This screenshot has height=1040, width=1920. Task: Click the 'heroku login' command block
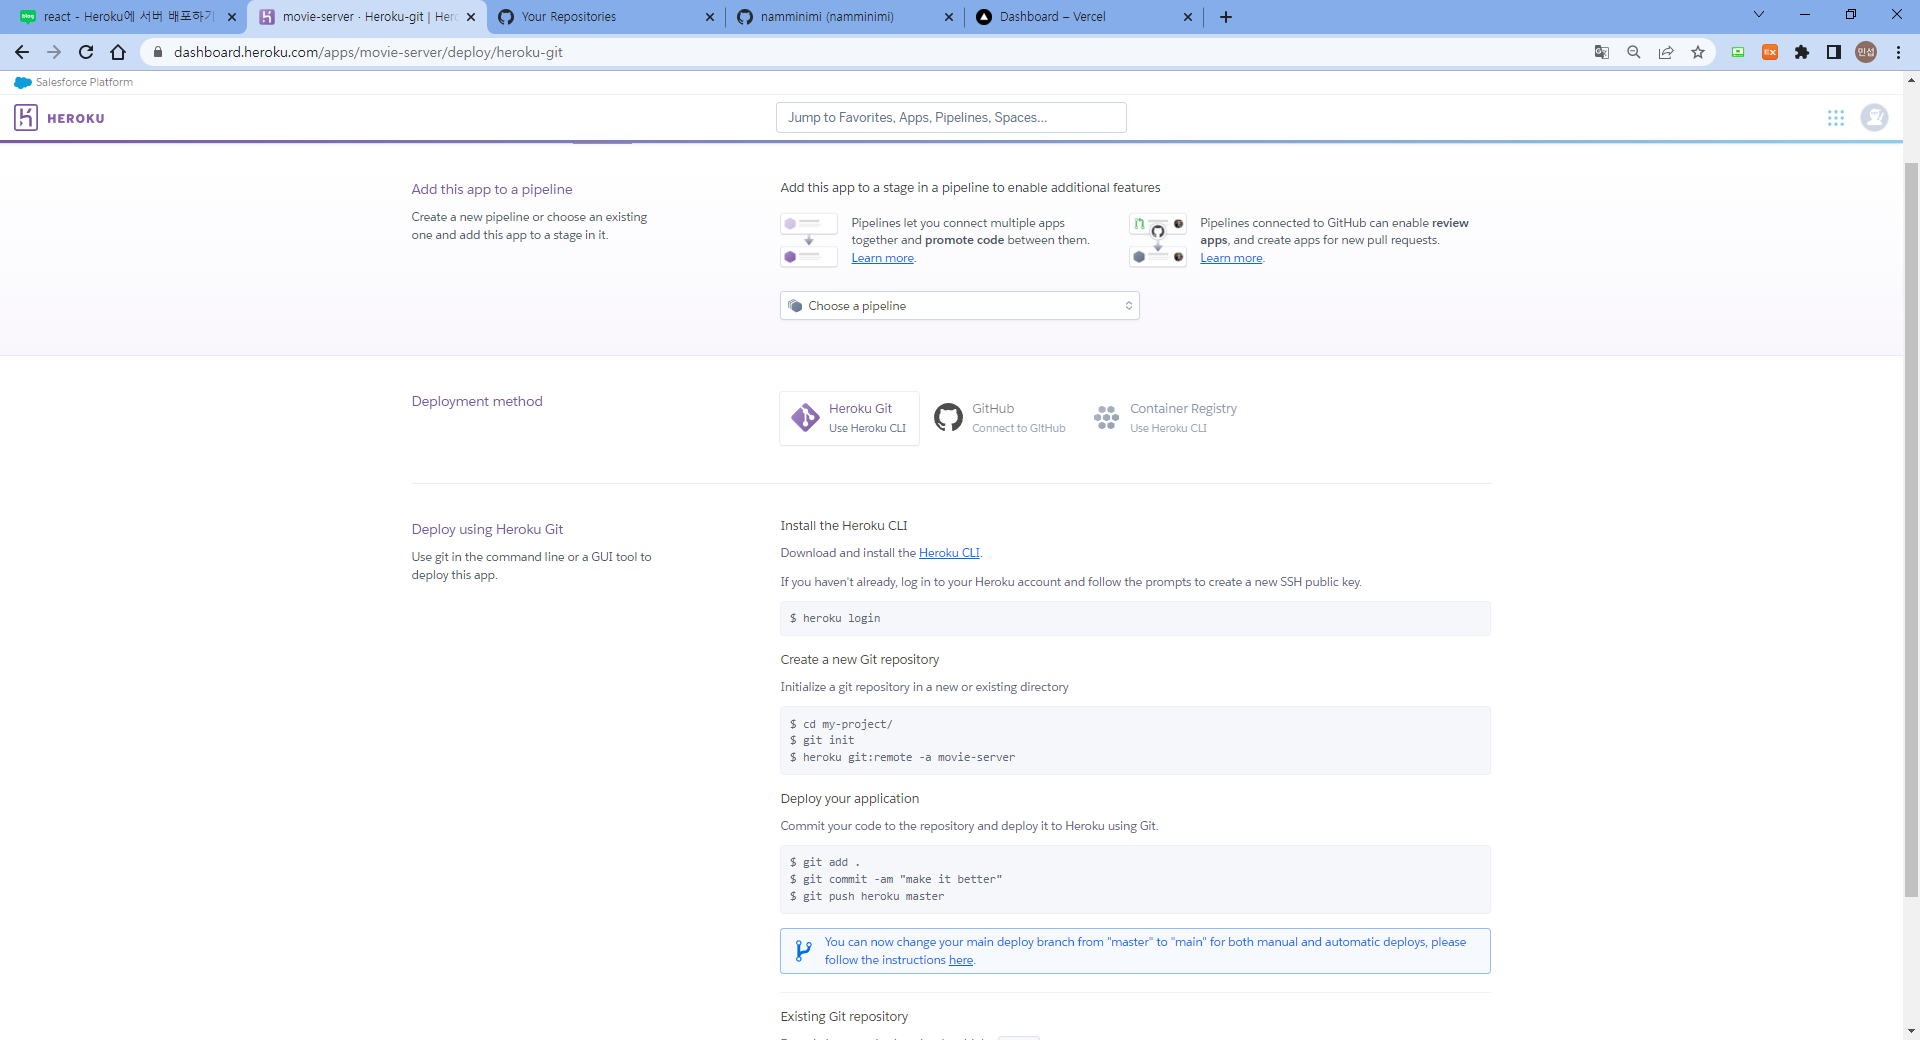pyautogui.click(x=1135, y=619)
